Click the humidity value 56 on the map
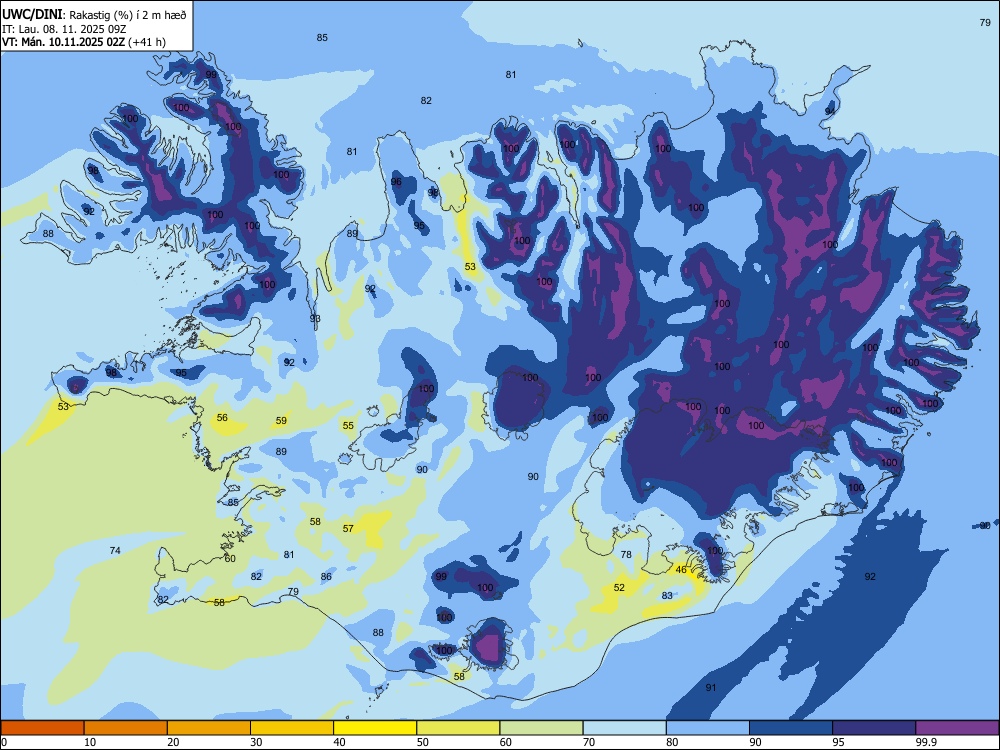 [222, 418]
